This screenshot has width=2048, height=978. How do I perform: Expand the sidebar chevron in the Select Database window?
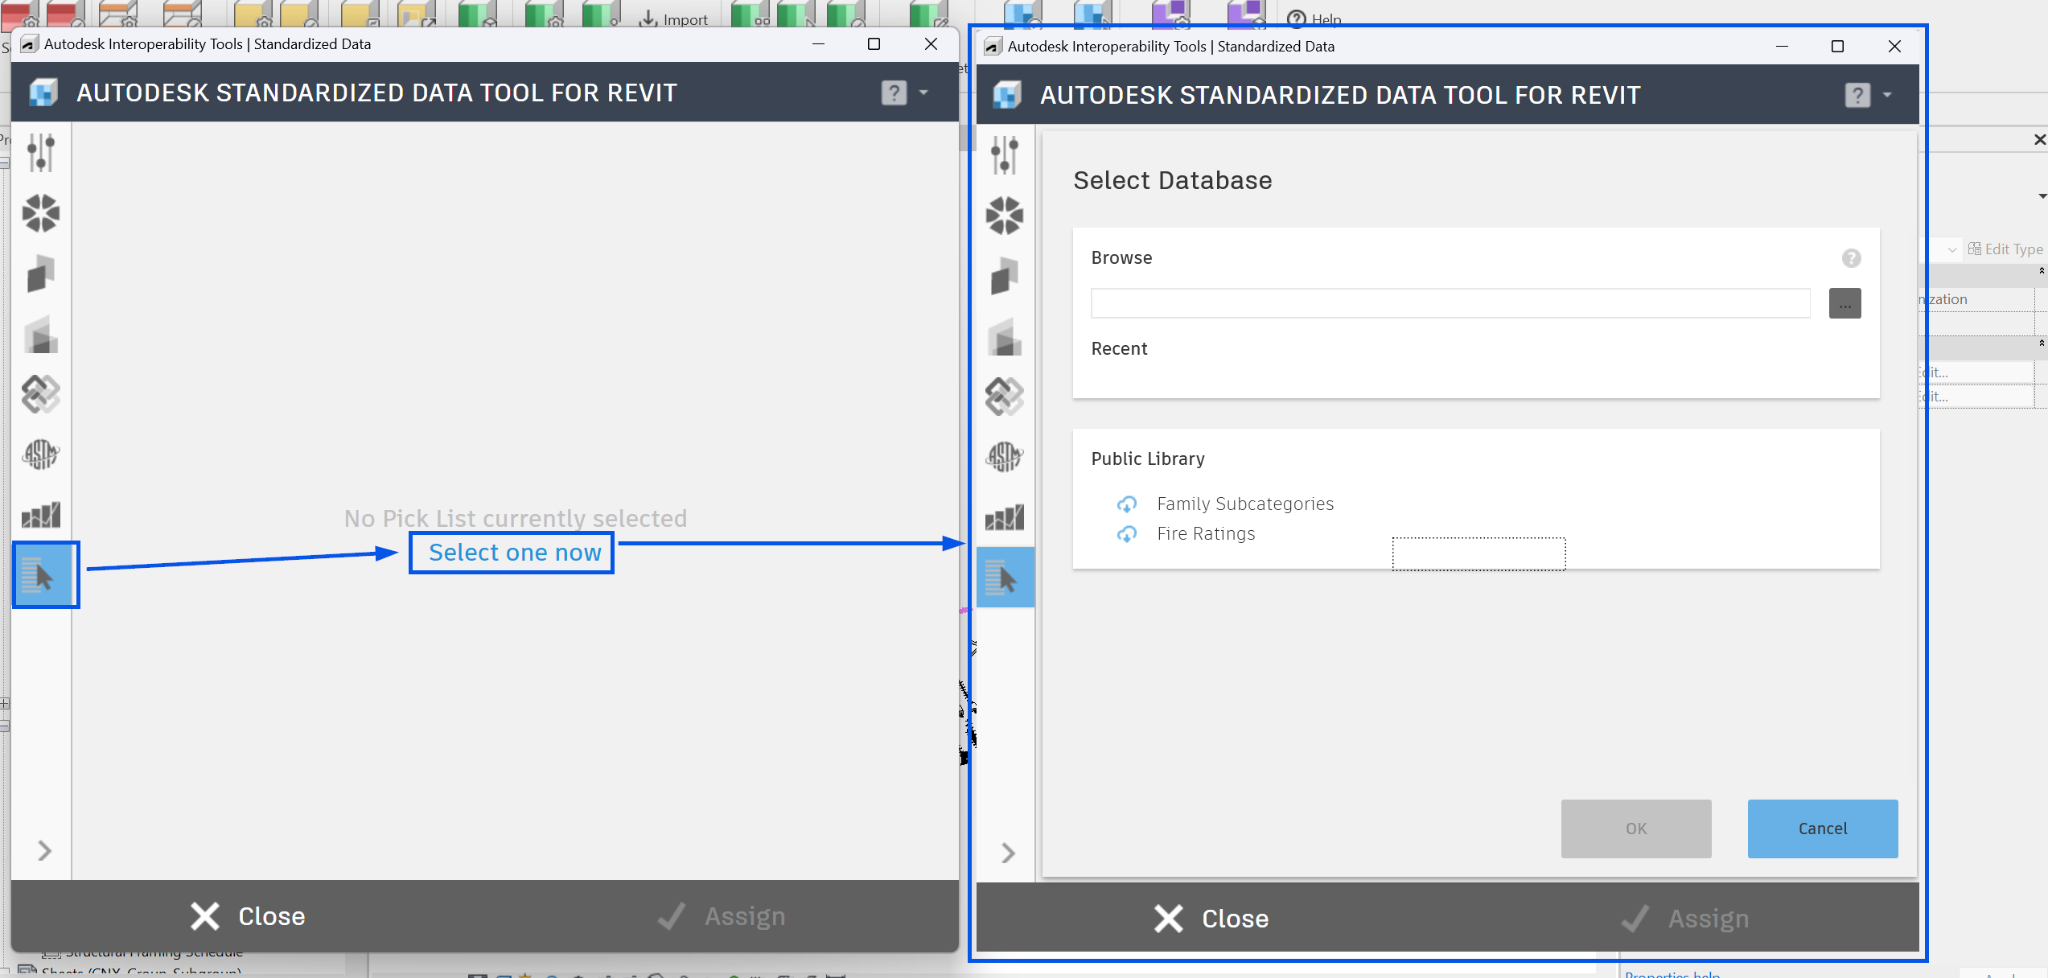coord(1008,853)
